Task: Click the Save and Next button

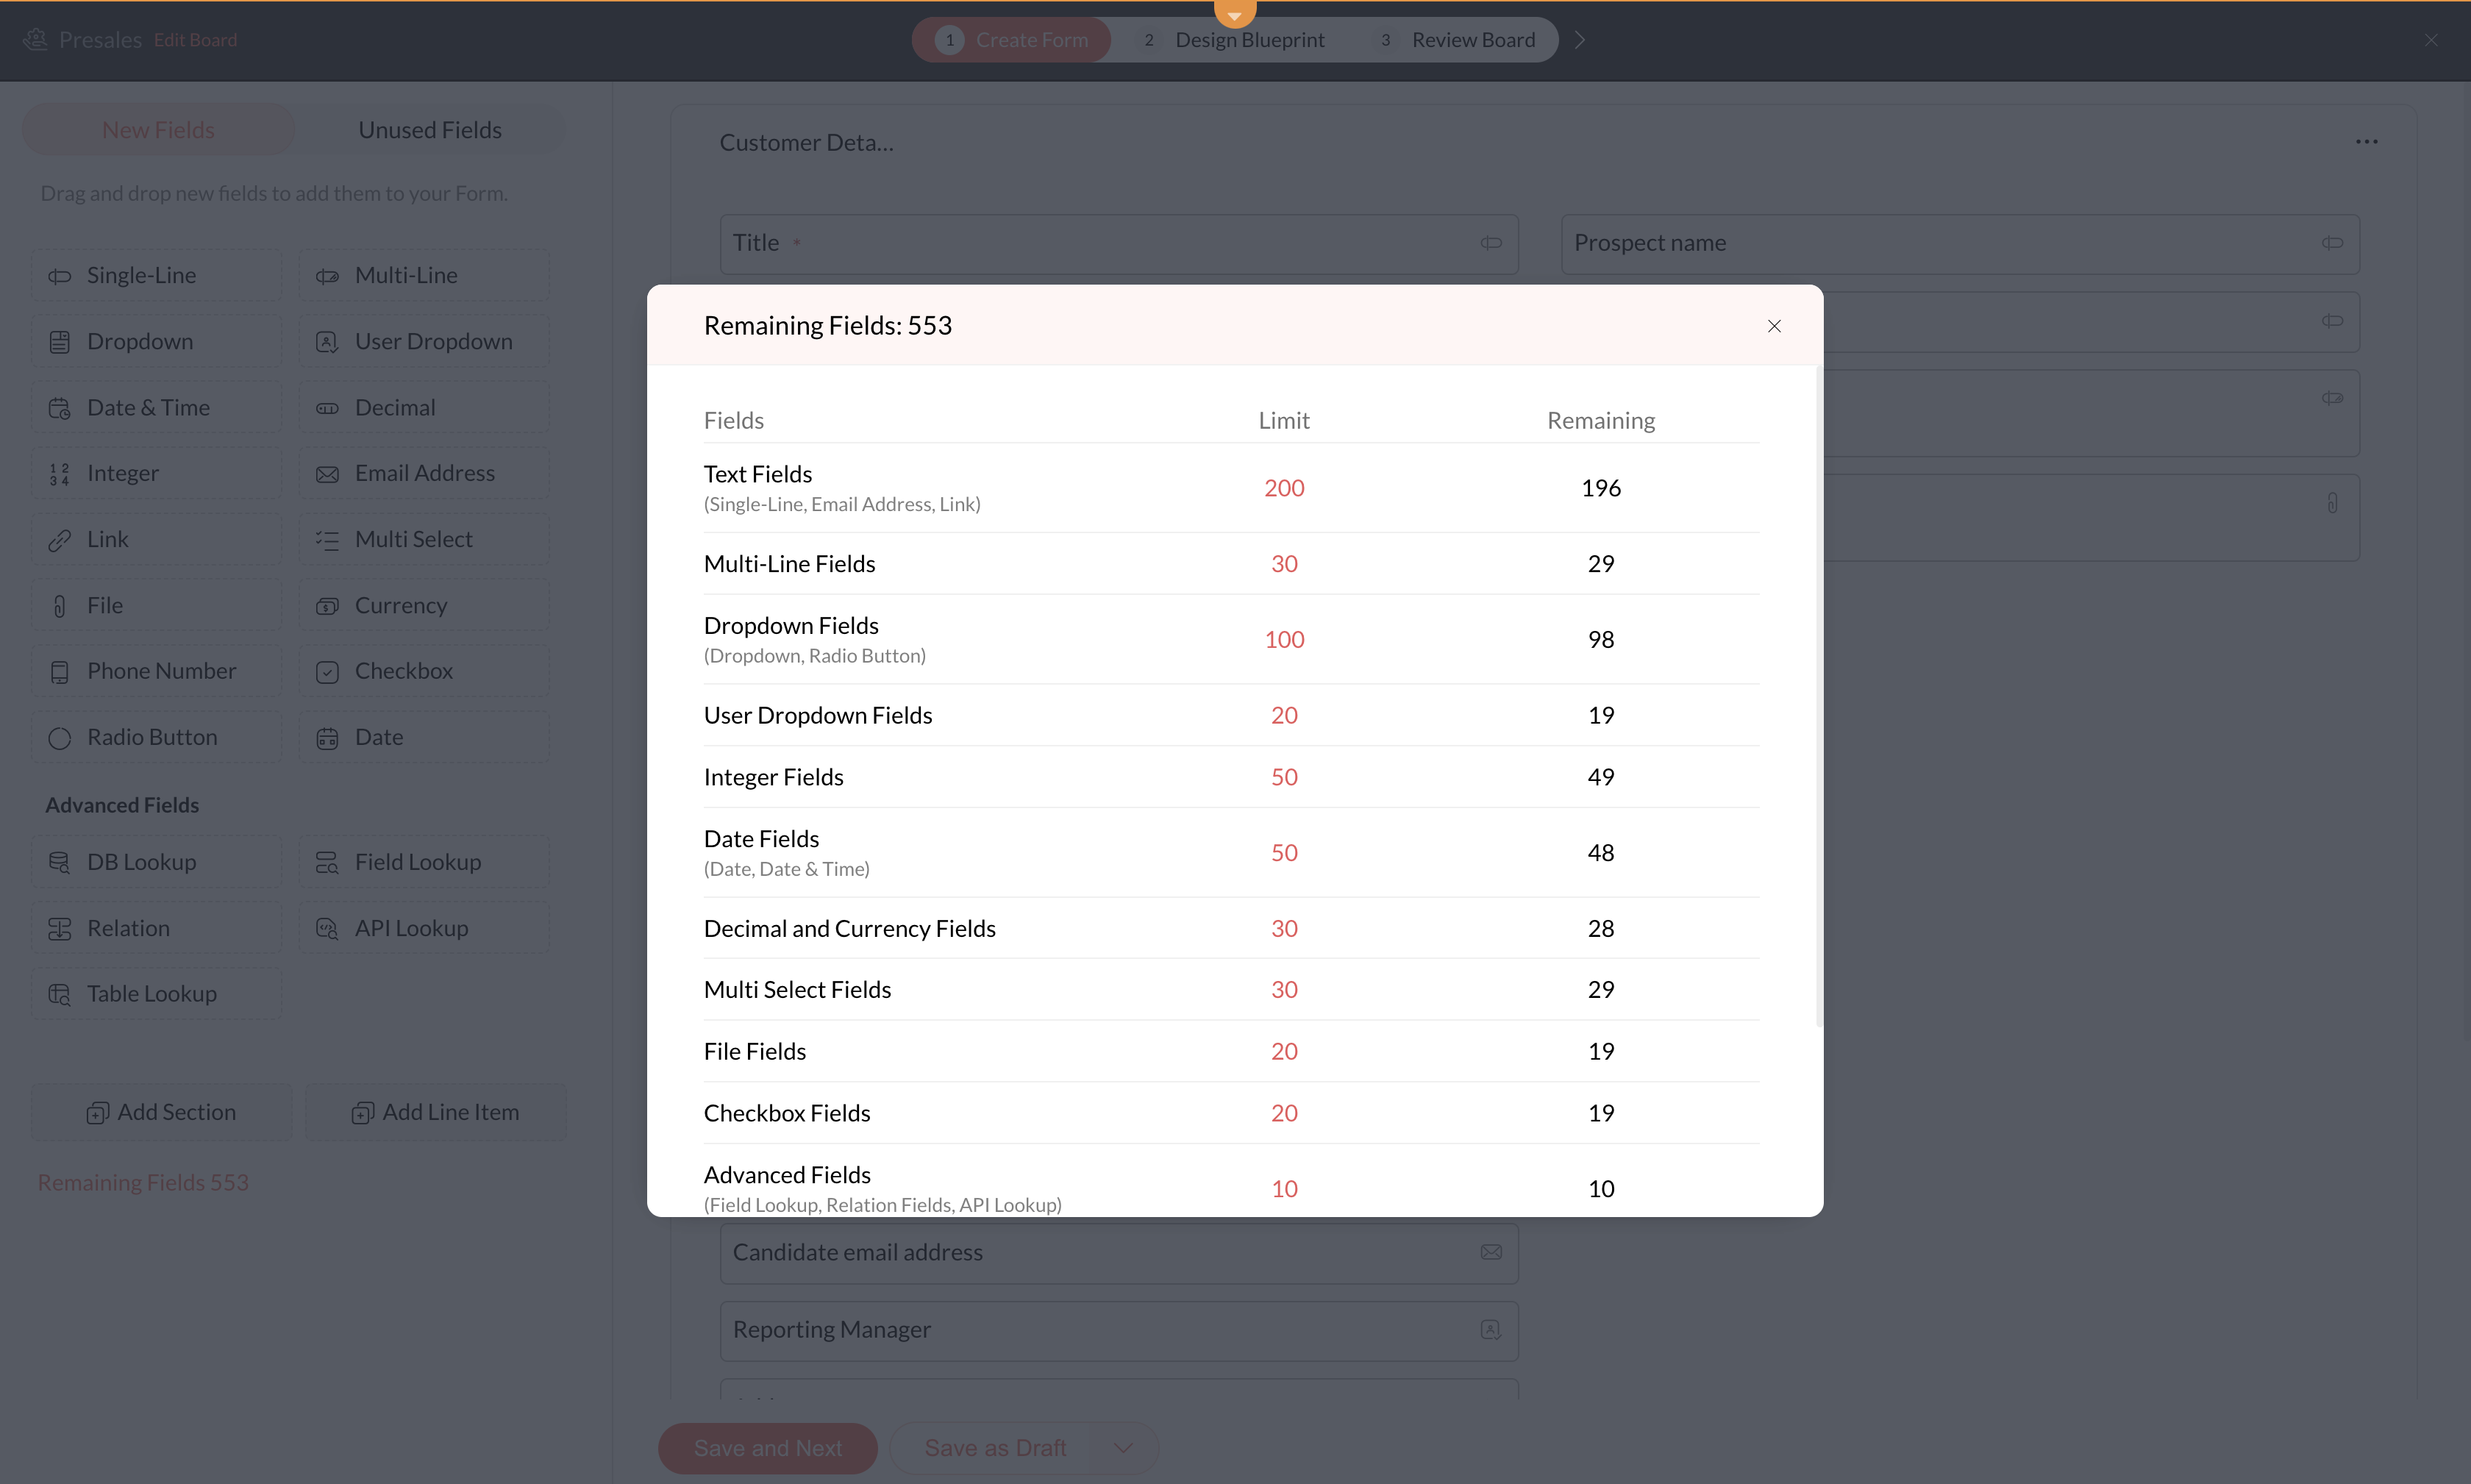Action: (767, 1447)
